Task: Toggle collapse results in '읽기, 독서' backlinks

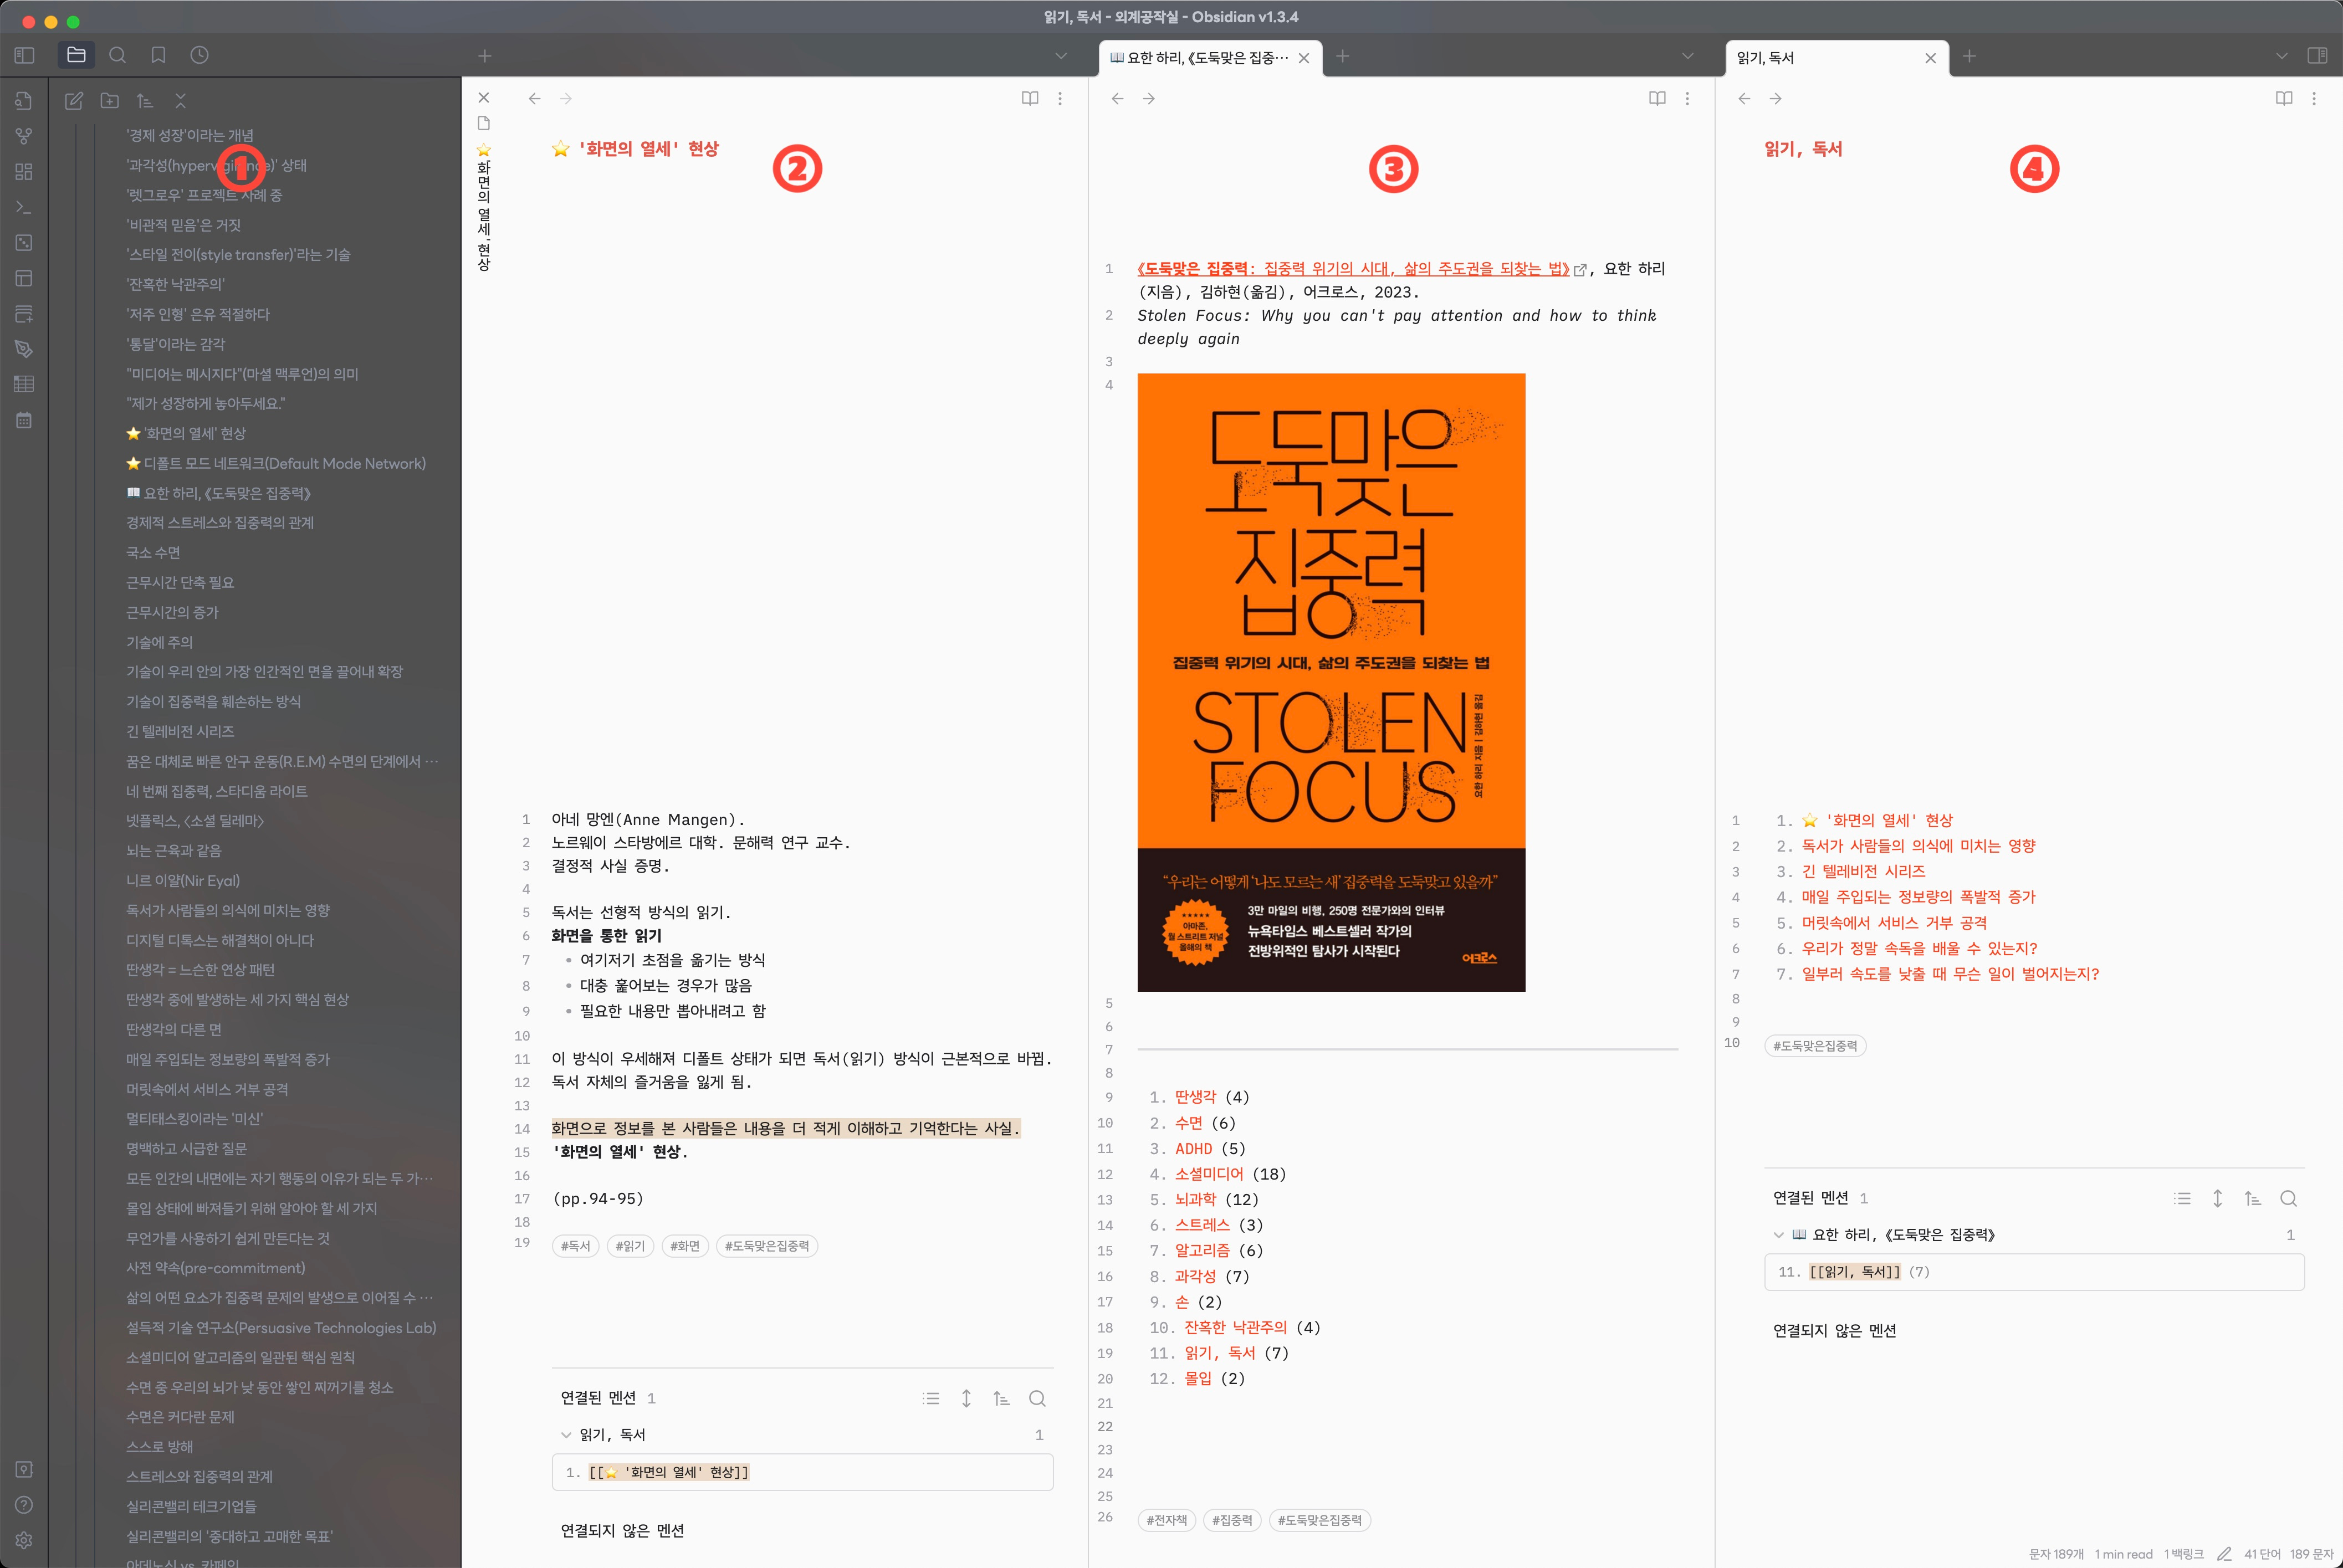Action: 2182,1198
